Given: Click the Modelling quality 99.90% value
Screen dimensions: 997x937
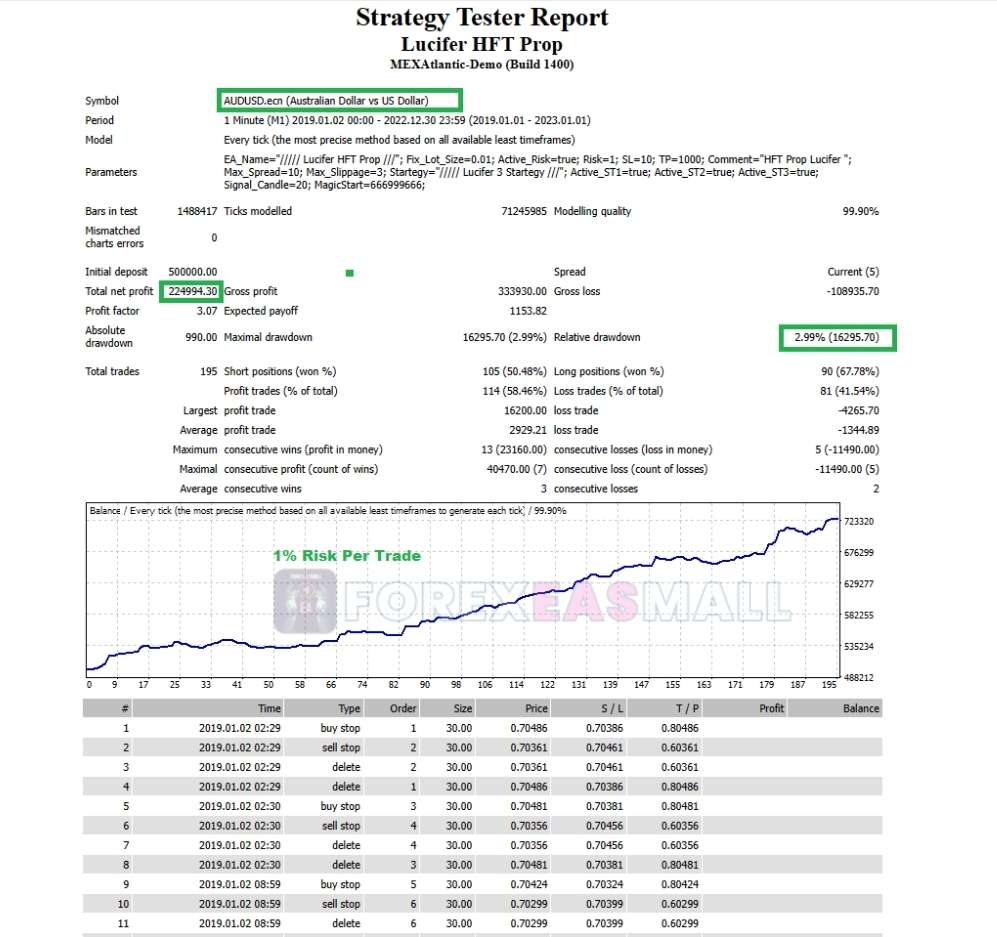Looking at the screenshot, I should click(x=860, y=211).
